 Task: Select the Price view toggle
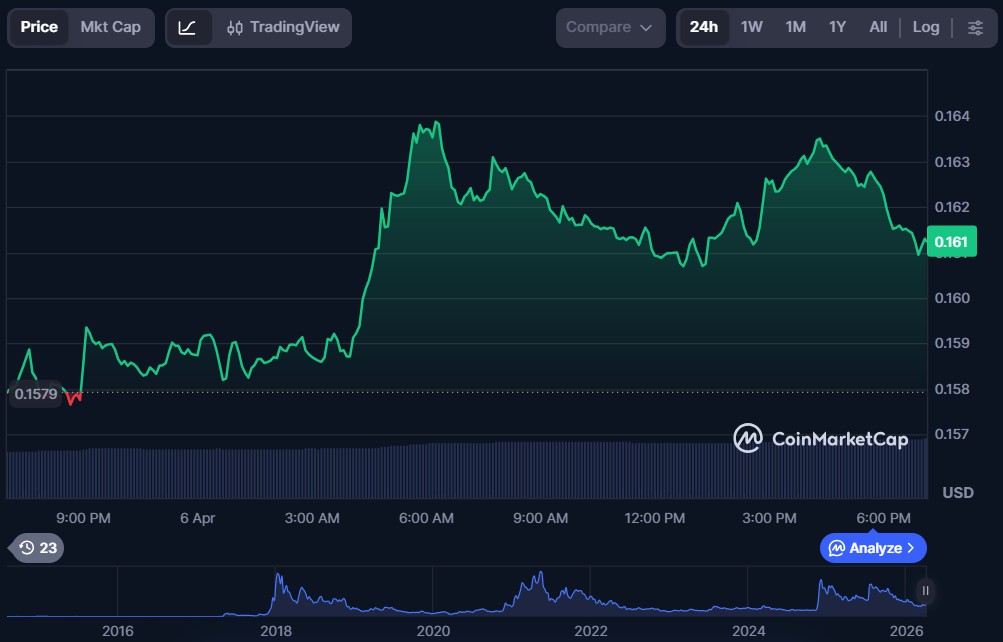(39, 27)
